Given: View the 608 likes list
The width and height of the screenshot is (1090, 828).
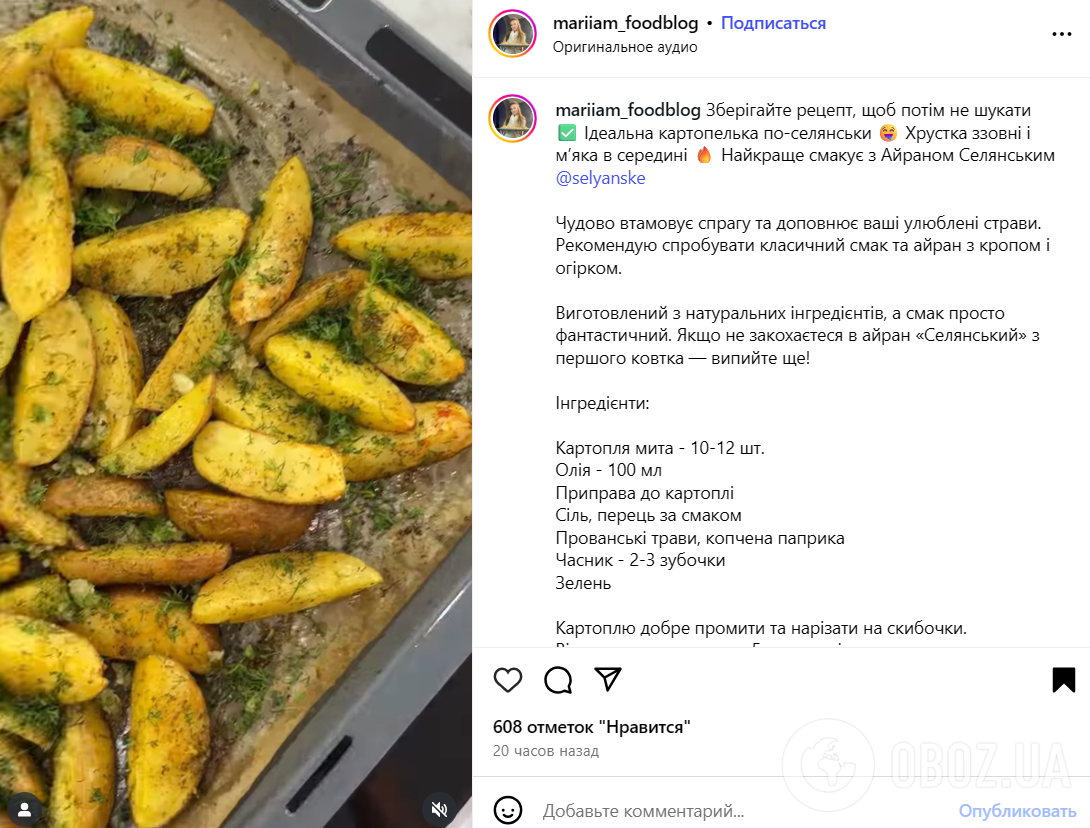Looking at the screenshot, I should 592,727.
